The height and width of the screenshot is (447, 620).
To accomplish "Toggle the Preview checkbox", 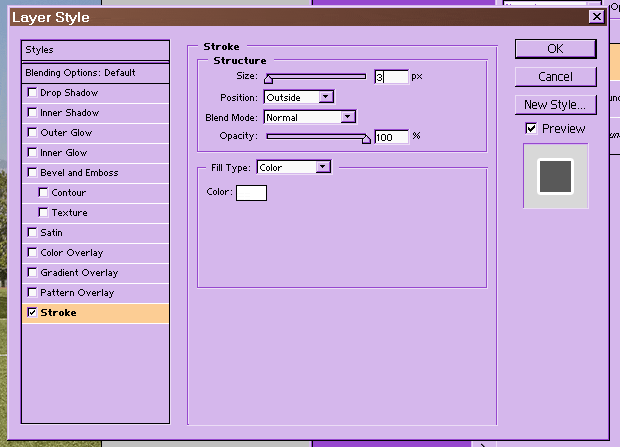I will point(531,129).
